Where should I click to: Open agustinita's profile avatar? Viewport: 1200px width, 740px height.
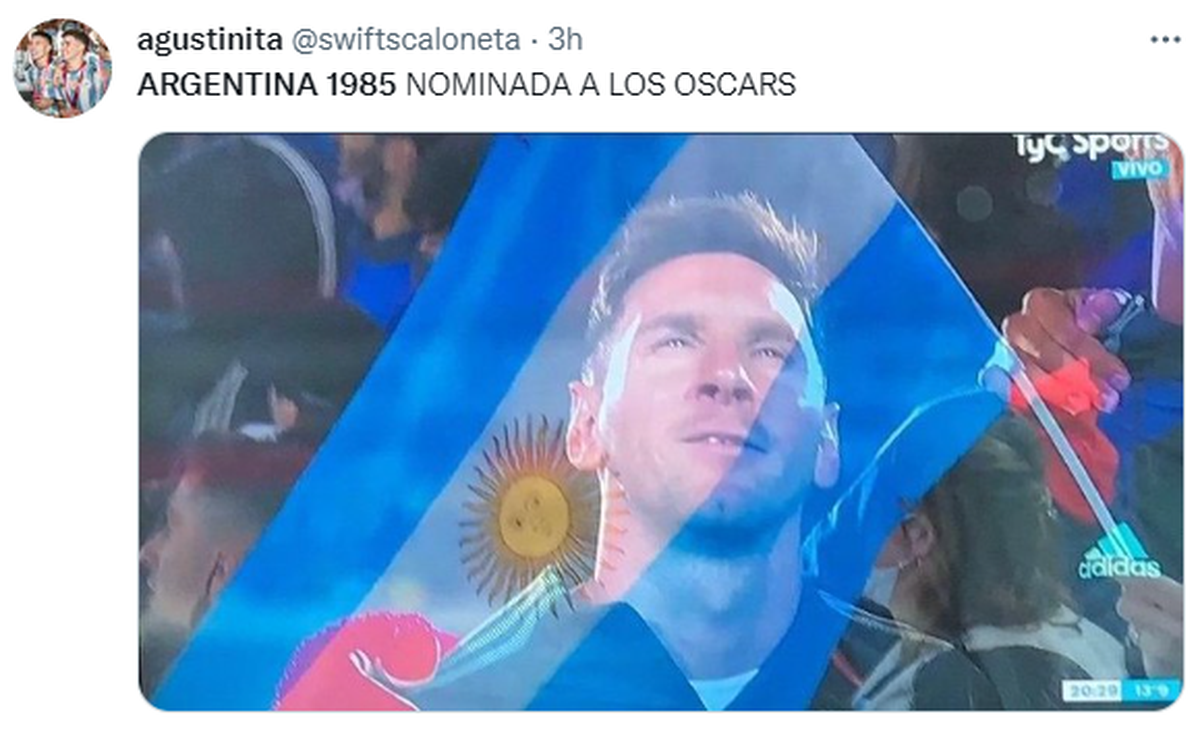point(62,68)
